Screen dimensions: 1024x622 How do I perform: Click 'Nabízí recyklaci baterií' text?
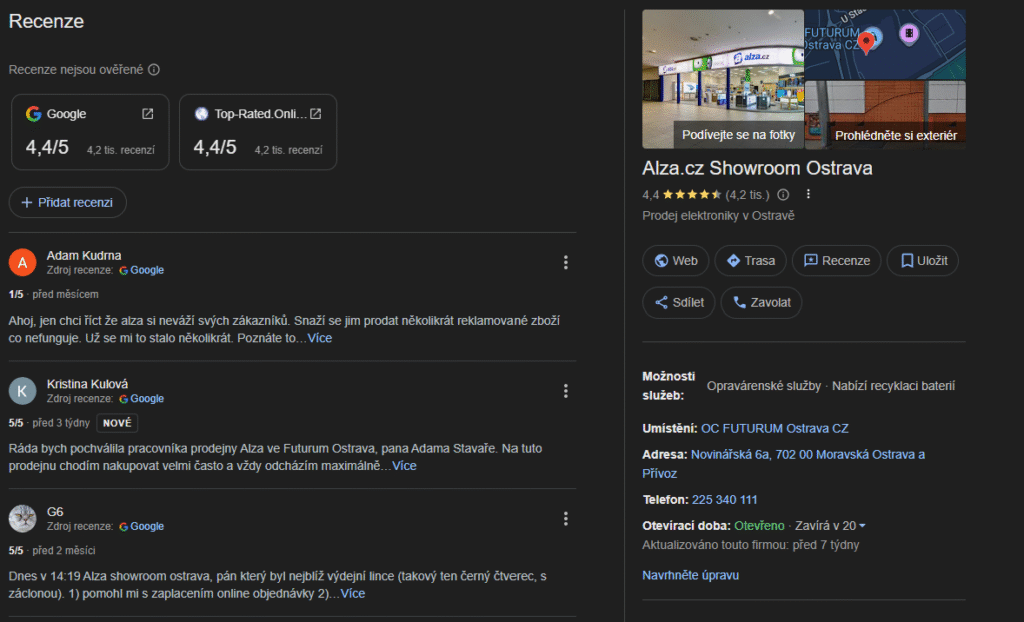[x=893, y=386]
